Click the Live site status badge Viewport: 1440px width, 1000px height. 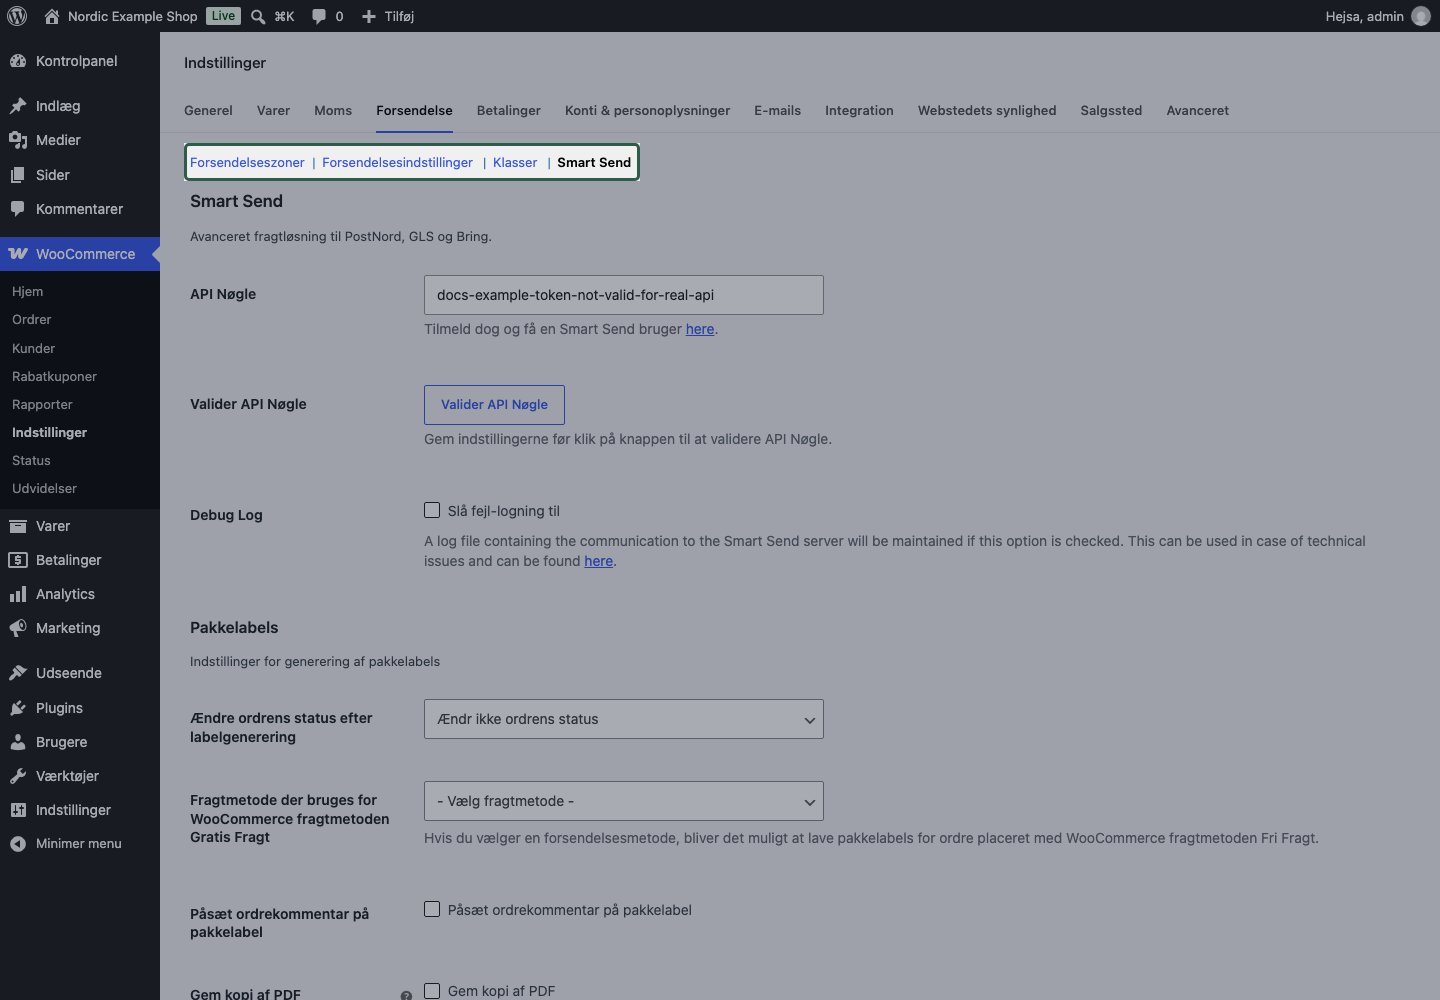click(224, 16)
